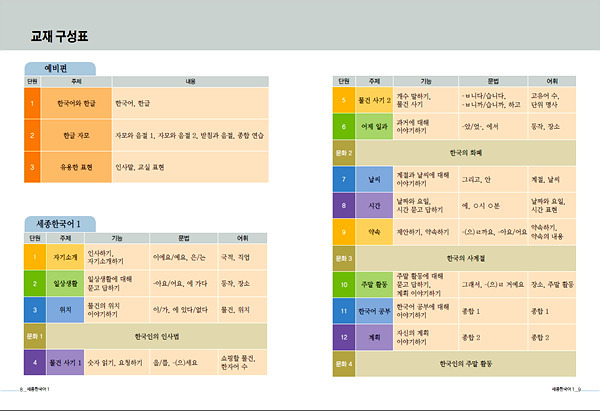Screen dimensions: 600x411
Task: Click the "유용한 표현" topic cell
Action: [x=76, y=167]
